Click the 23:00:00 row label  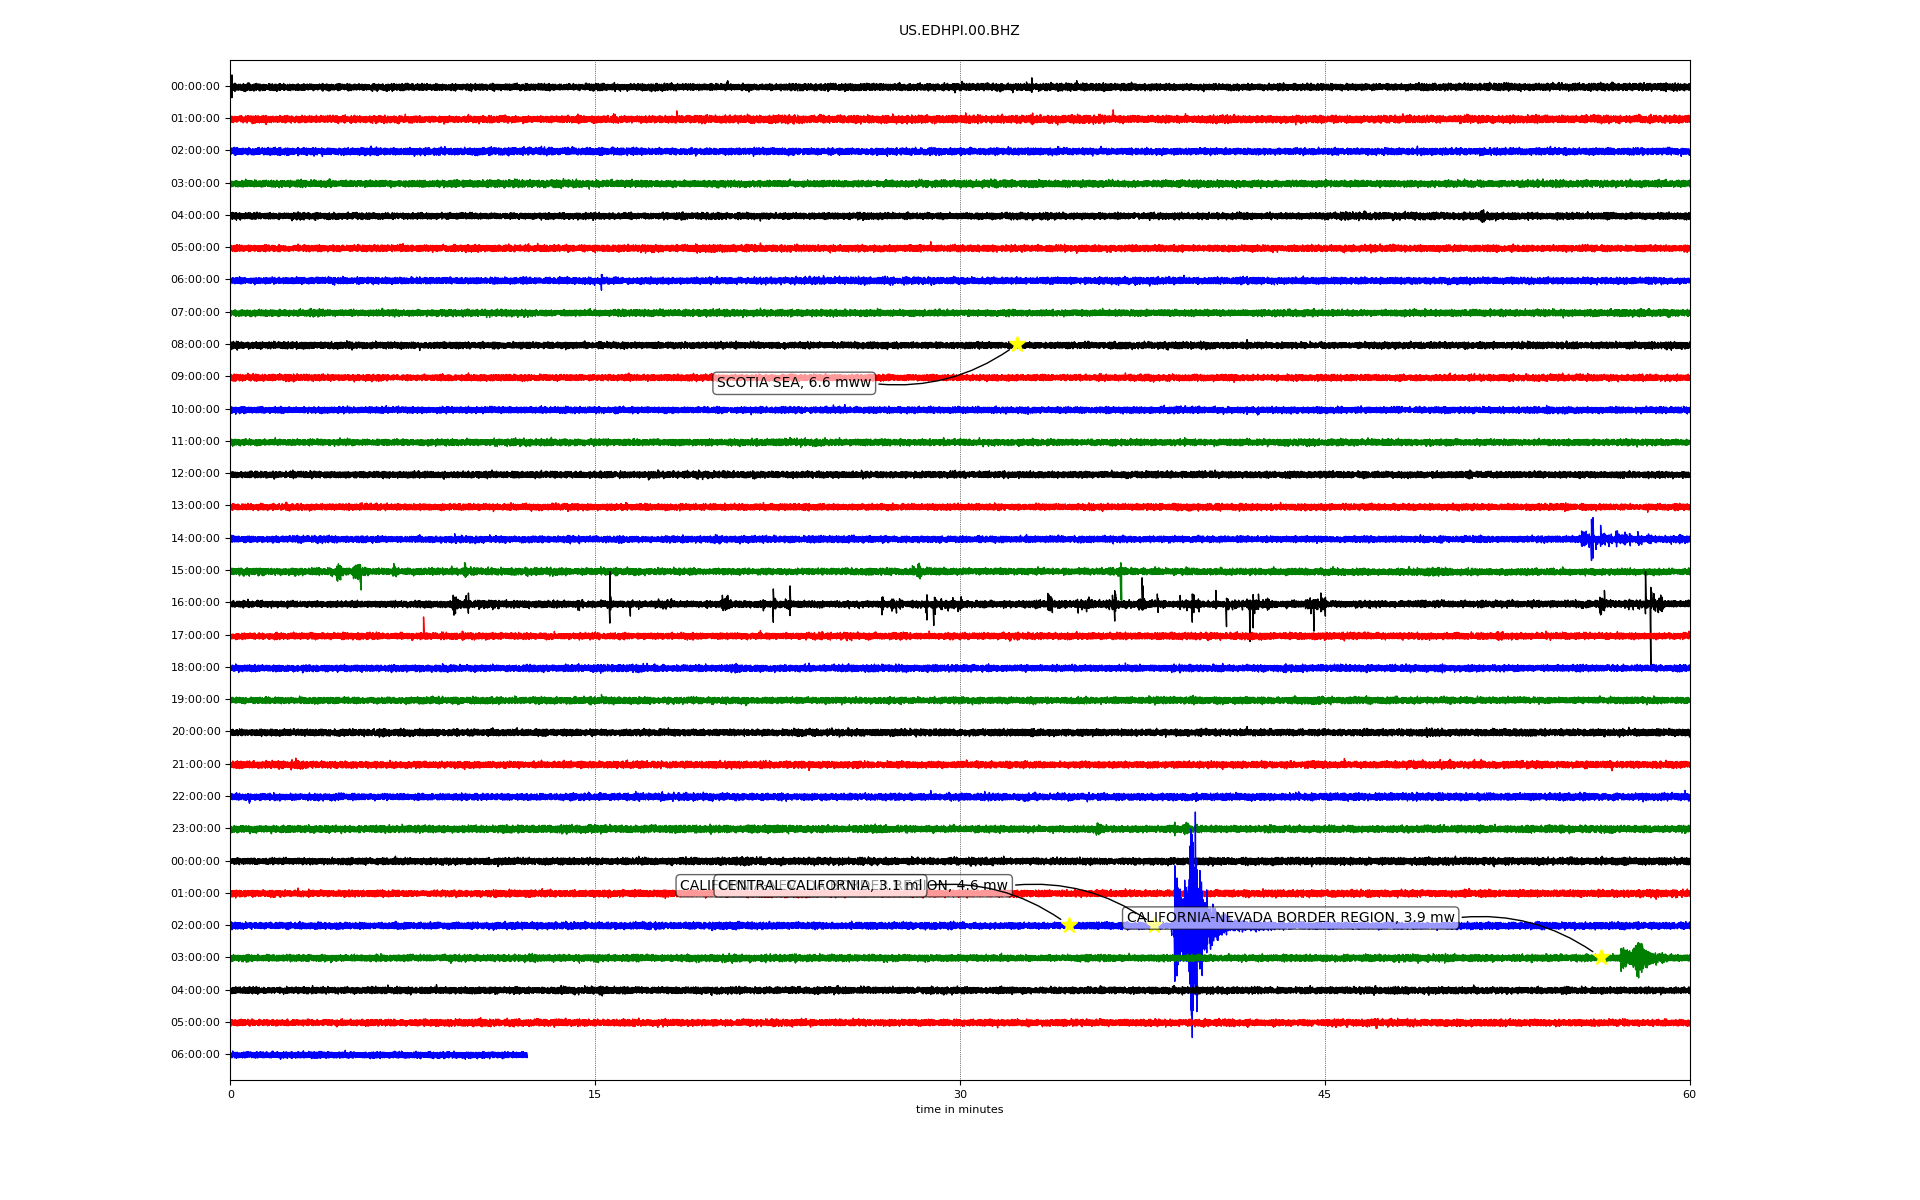[195, 829]
